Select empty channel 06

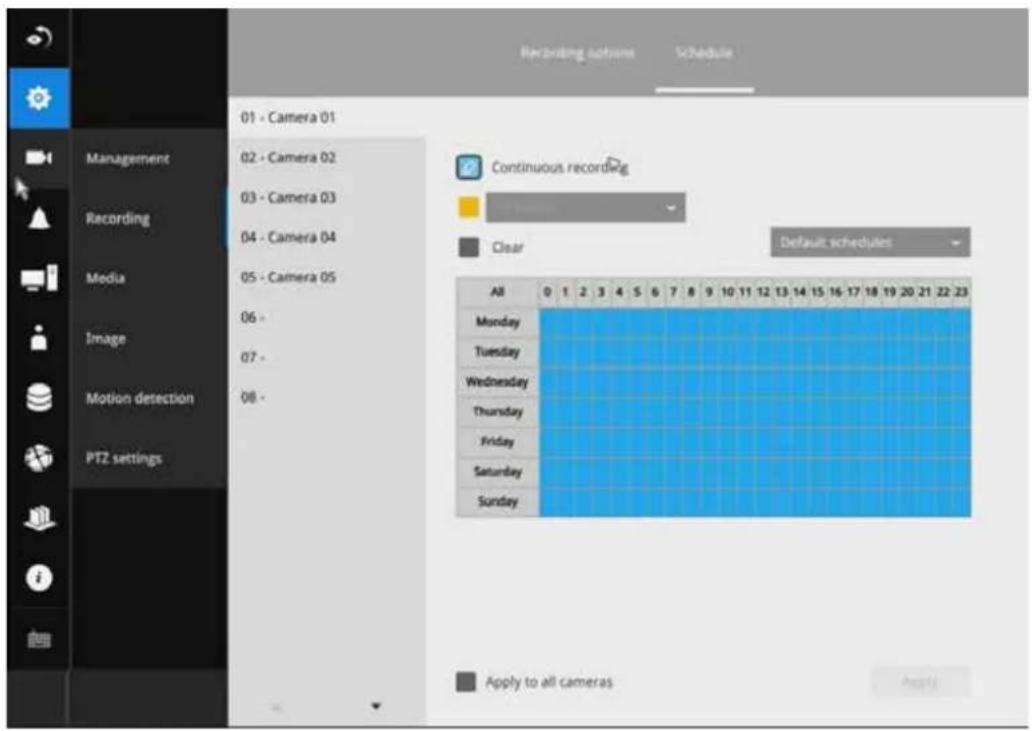pyautogui.click(x=327, y=317)
